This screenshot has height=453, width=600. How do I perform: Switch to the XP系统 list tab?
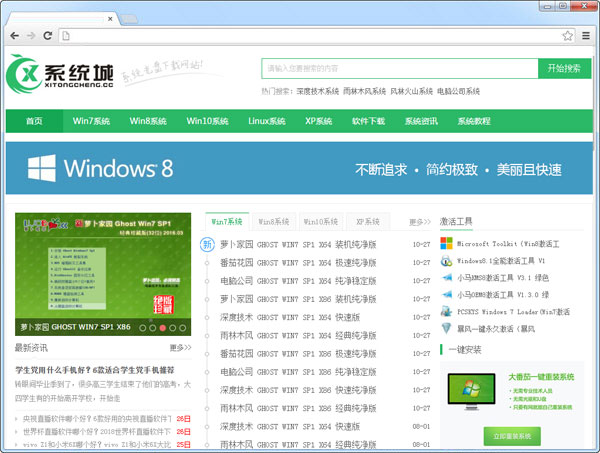pyautogui.click(x=368, y=222)
